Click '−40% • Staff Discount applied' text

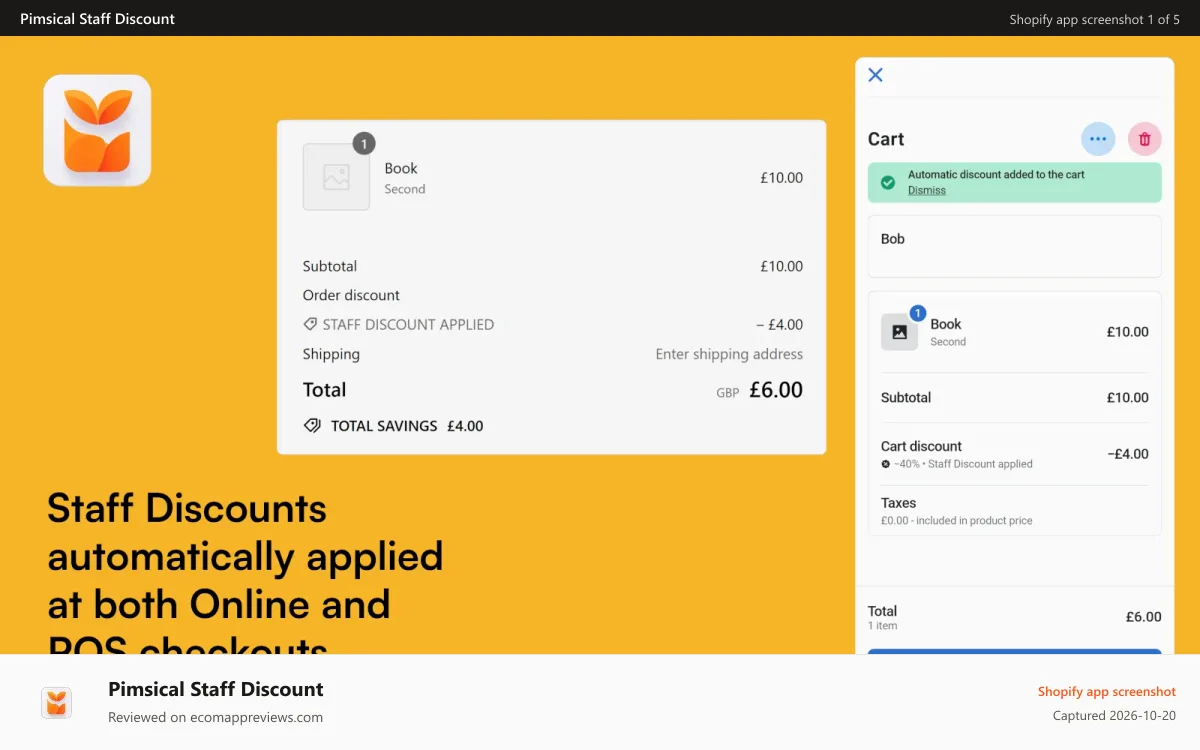pos(963,464)
